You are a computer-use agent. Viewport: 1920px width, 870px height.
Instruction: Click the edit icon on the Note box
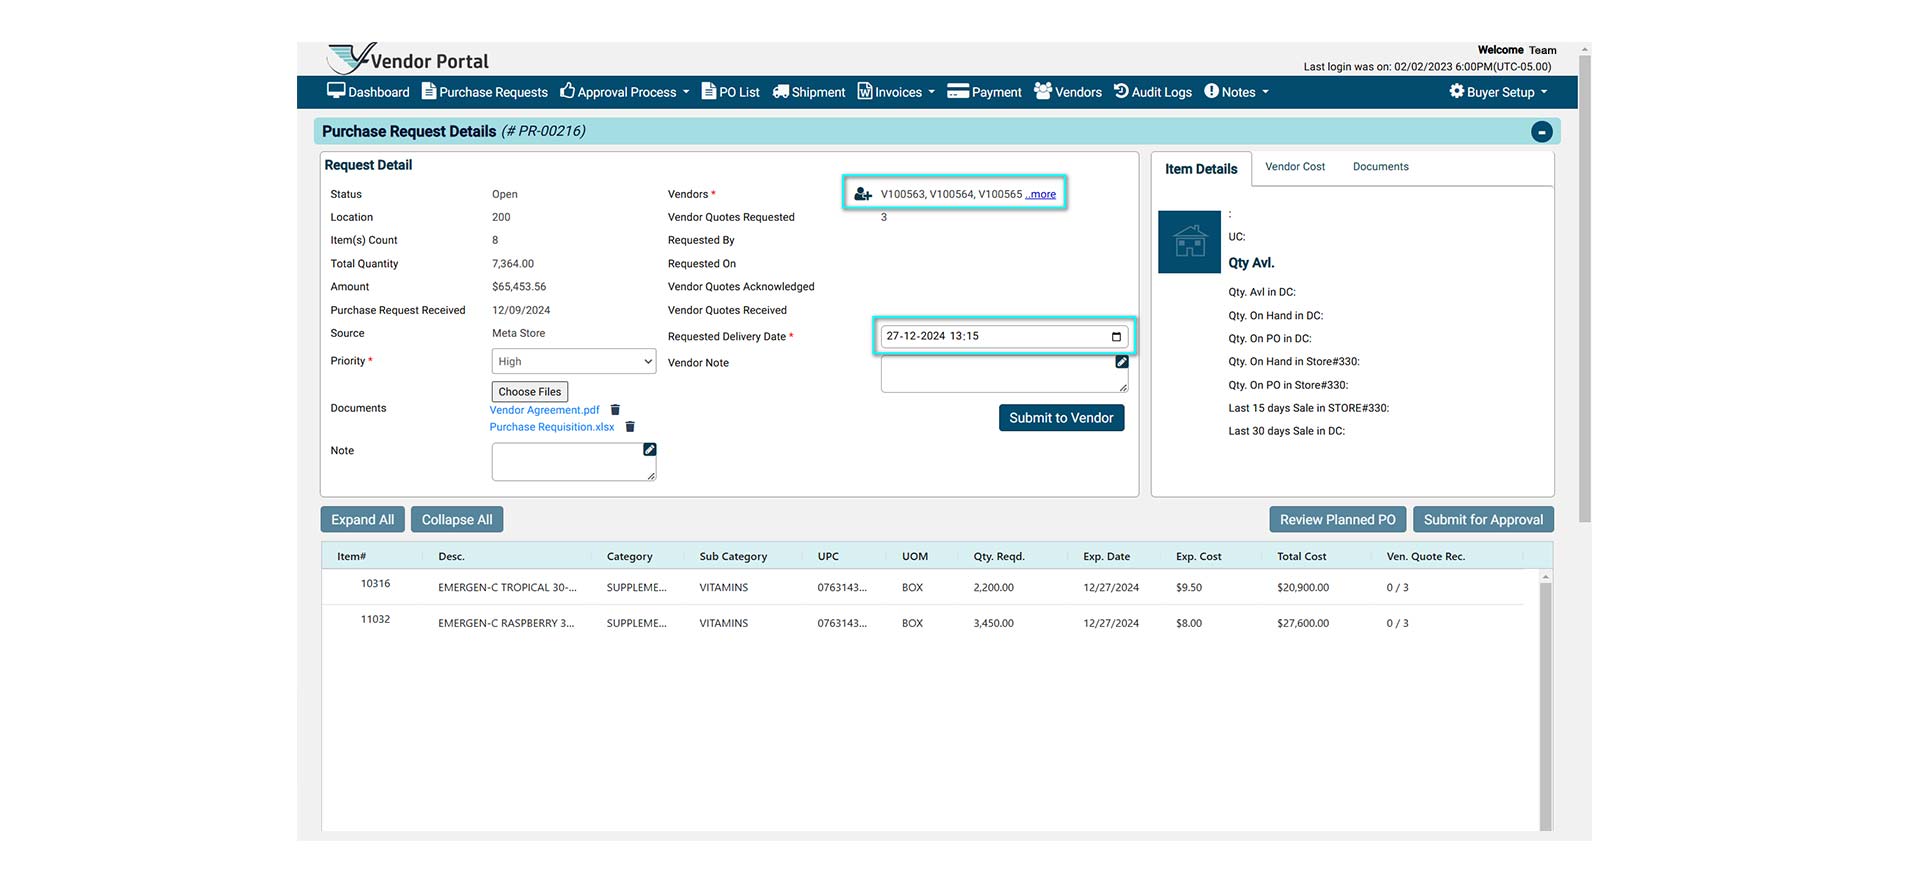point(649,450)
